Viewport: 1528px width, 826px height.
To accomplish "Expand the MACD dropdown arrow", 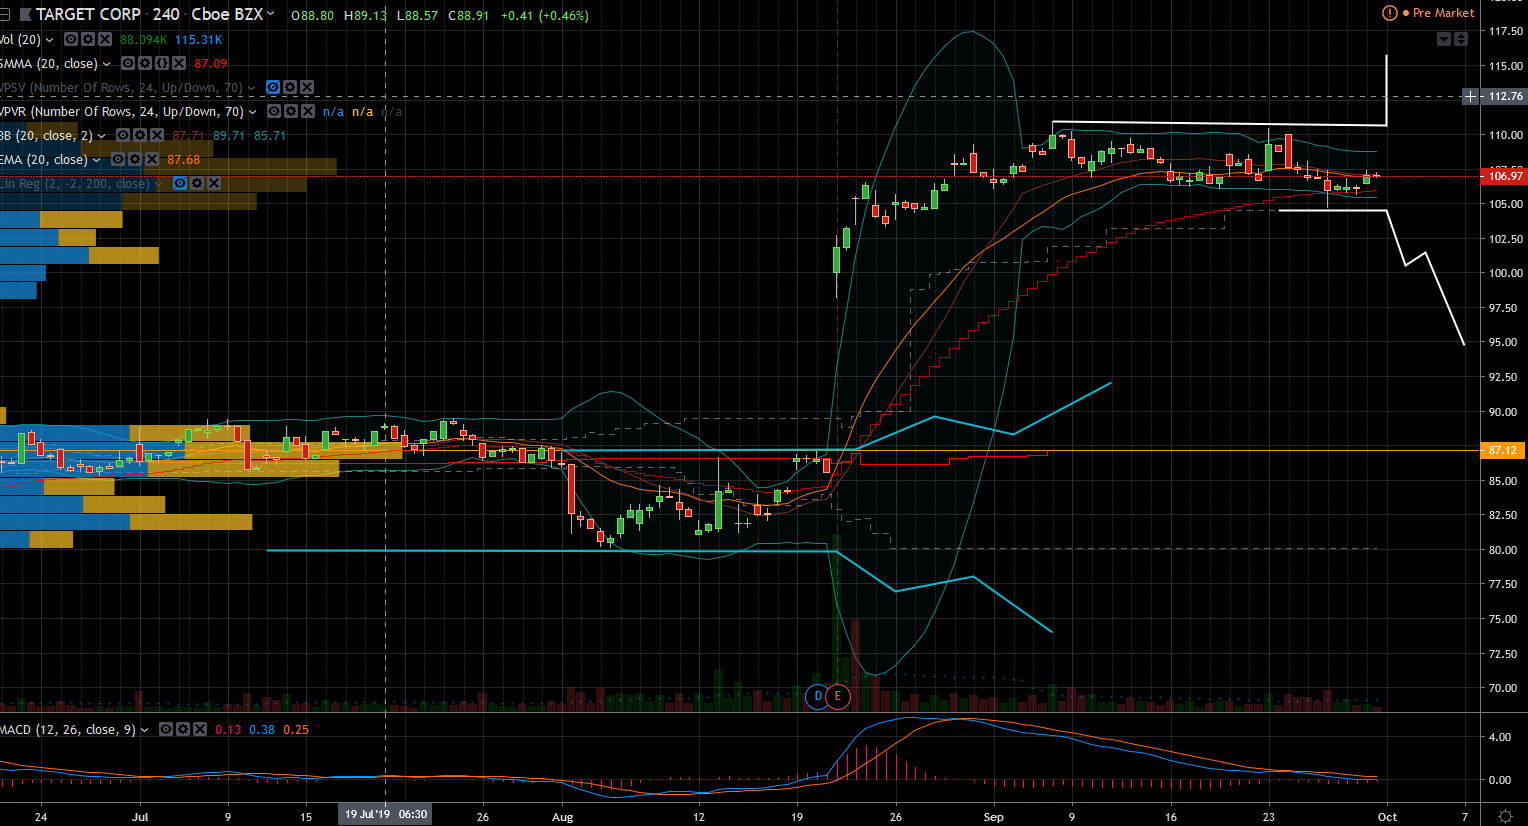I will (145, 730).
